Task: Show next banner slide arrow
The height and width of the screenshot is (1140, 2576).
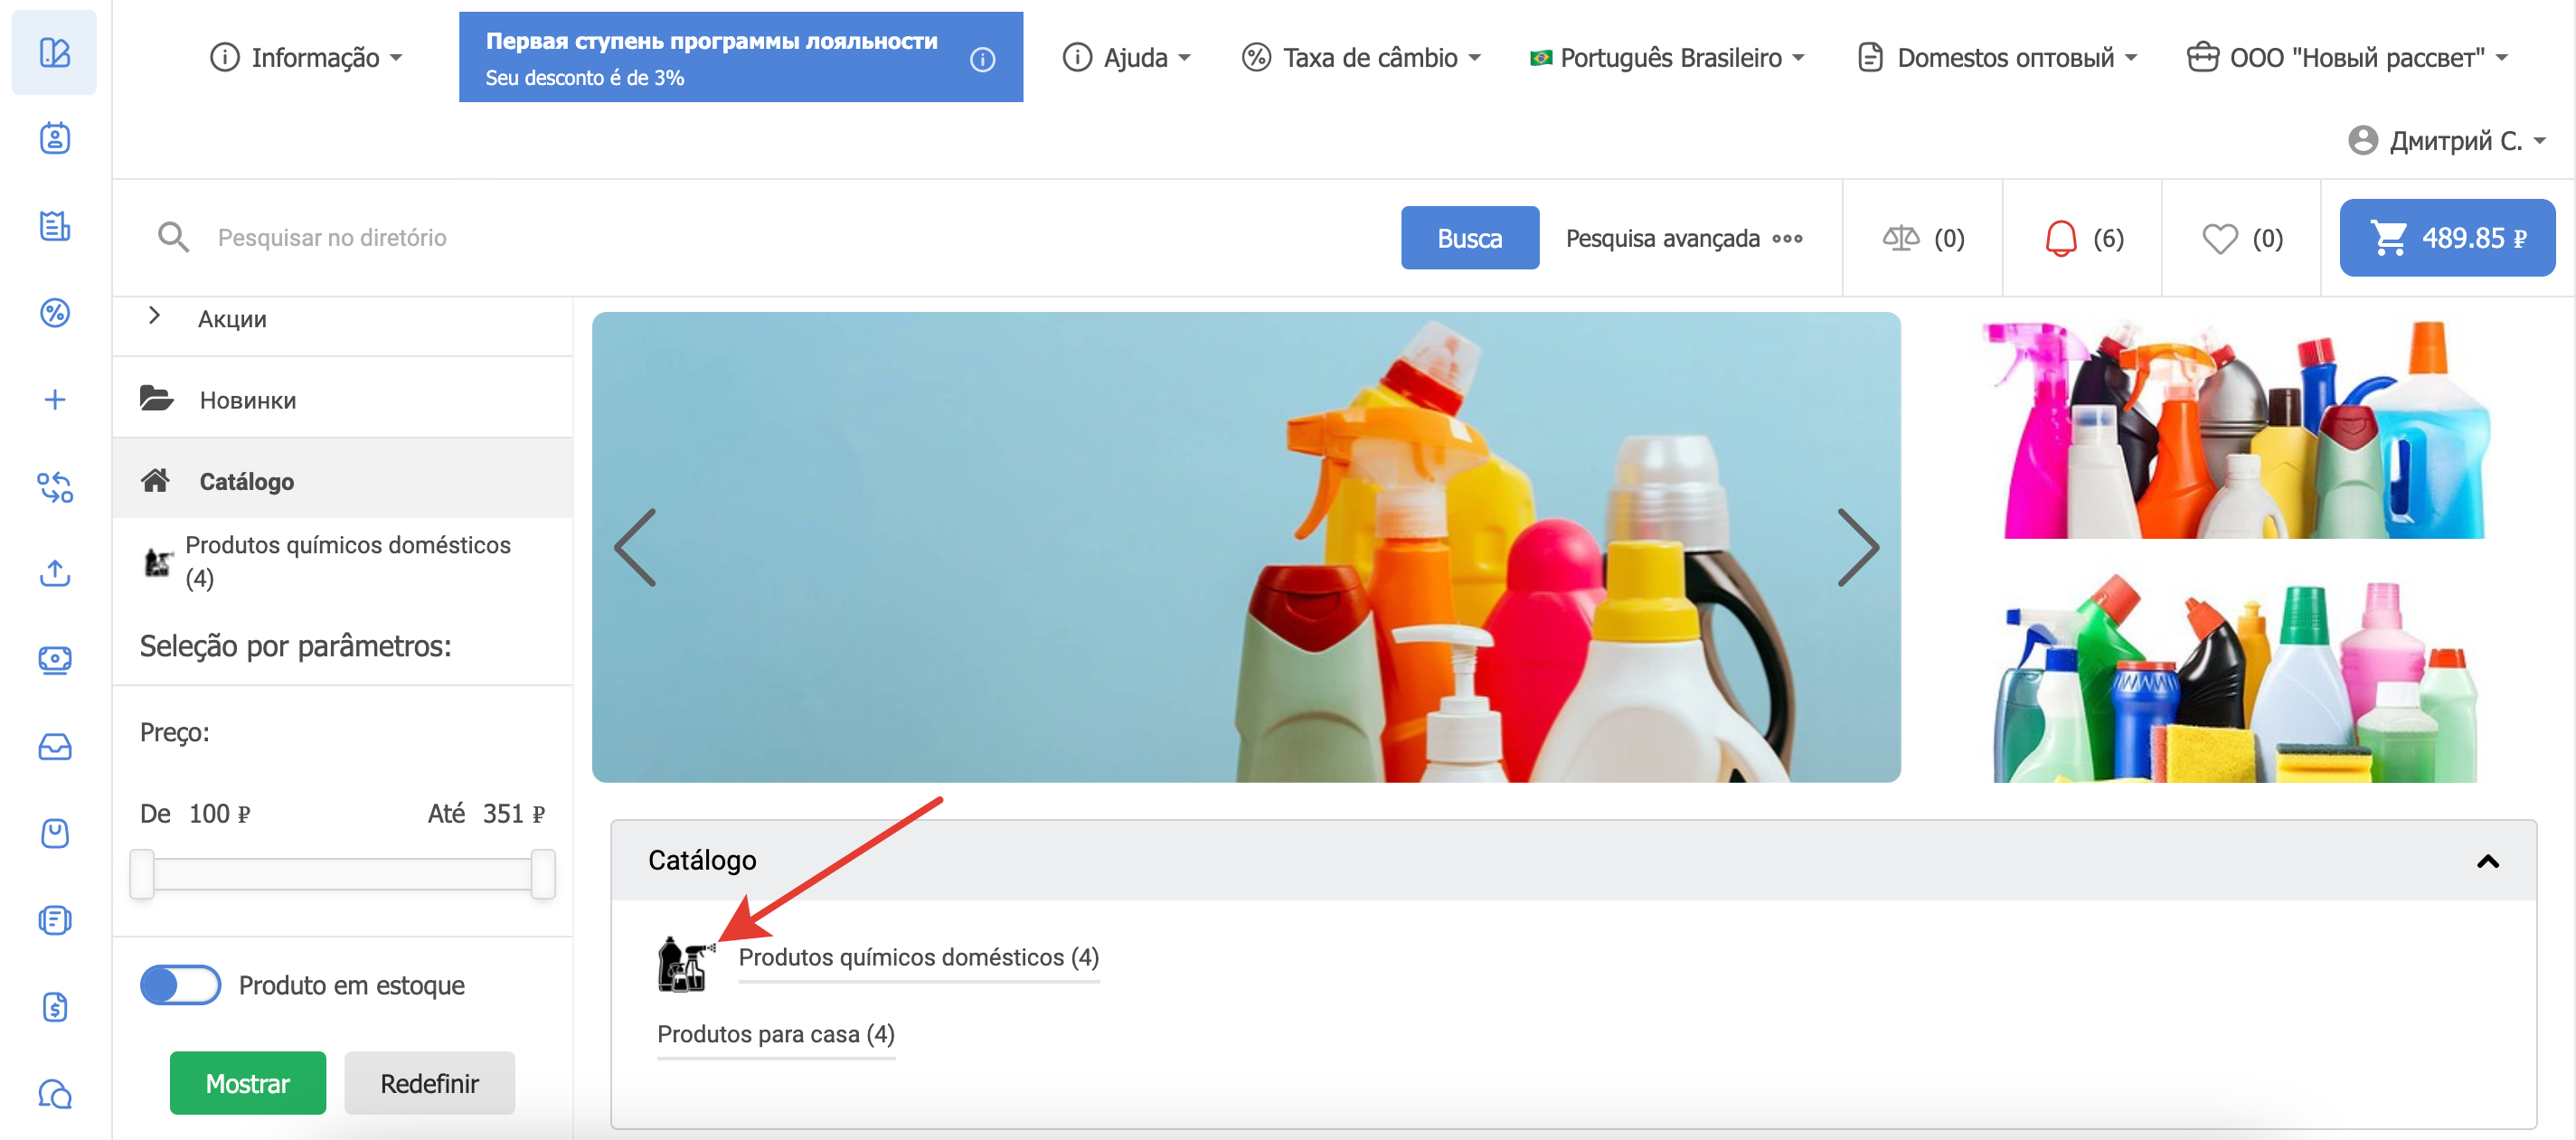Action: [x=1857, y=547]
